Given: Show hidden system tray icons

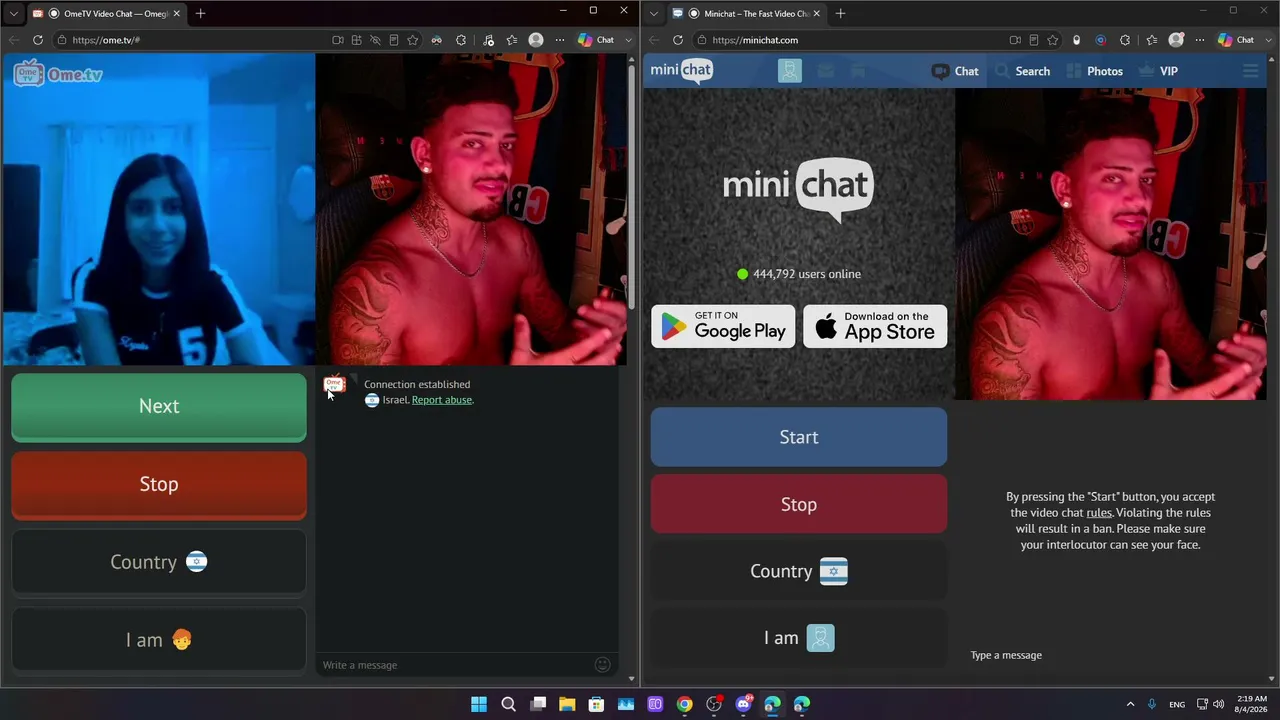Looking at the screenshot, I should (1131, 704).
